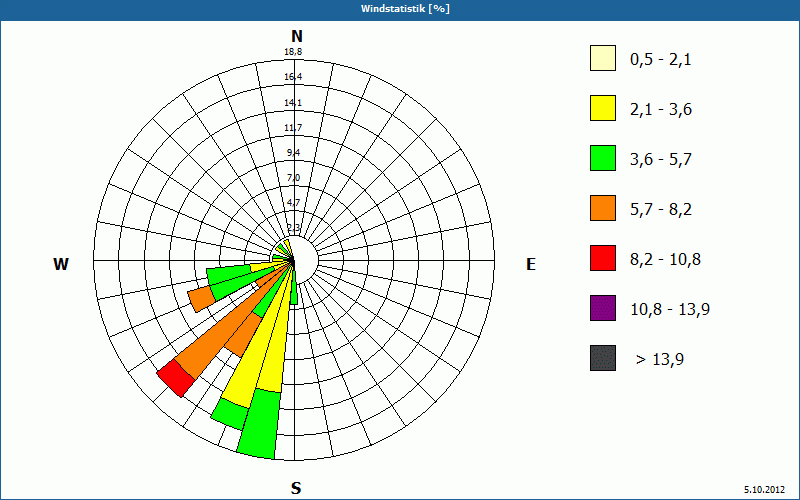Image resolution: width=800 pixels, height=500 pixels.
Task: Click the purple 10,8 - 13,9 legend swatch
Action: [x=603, y=308]
